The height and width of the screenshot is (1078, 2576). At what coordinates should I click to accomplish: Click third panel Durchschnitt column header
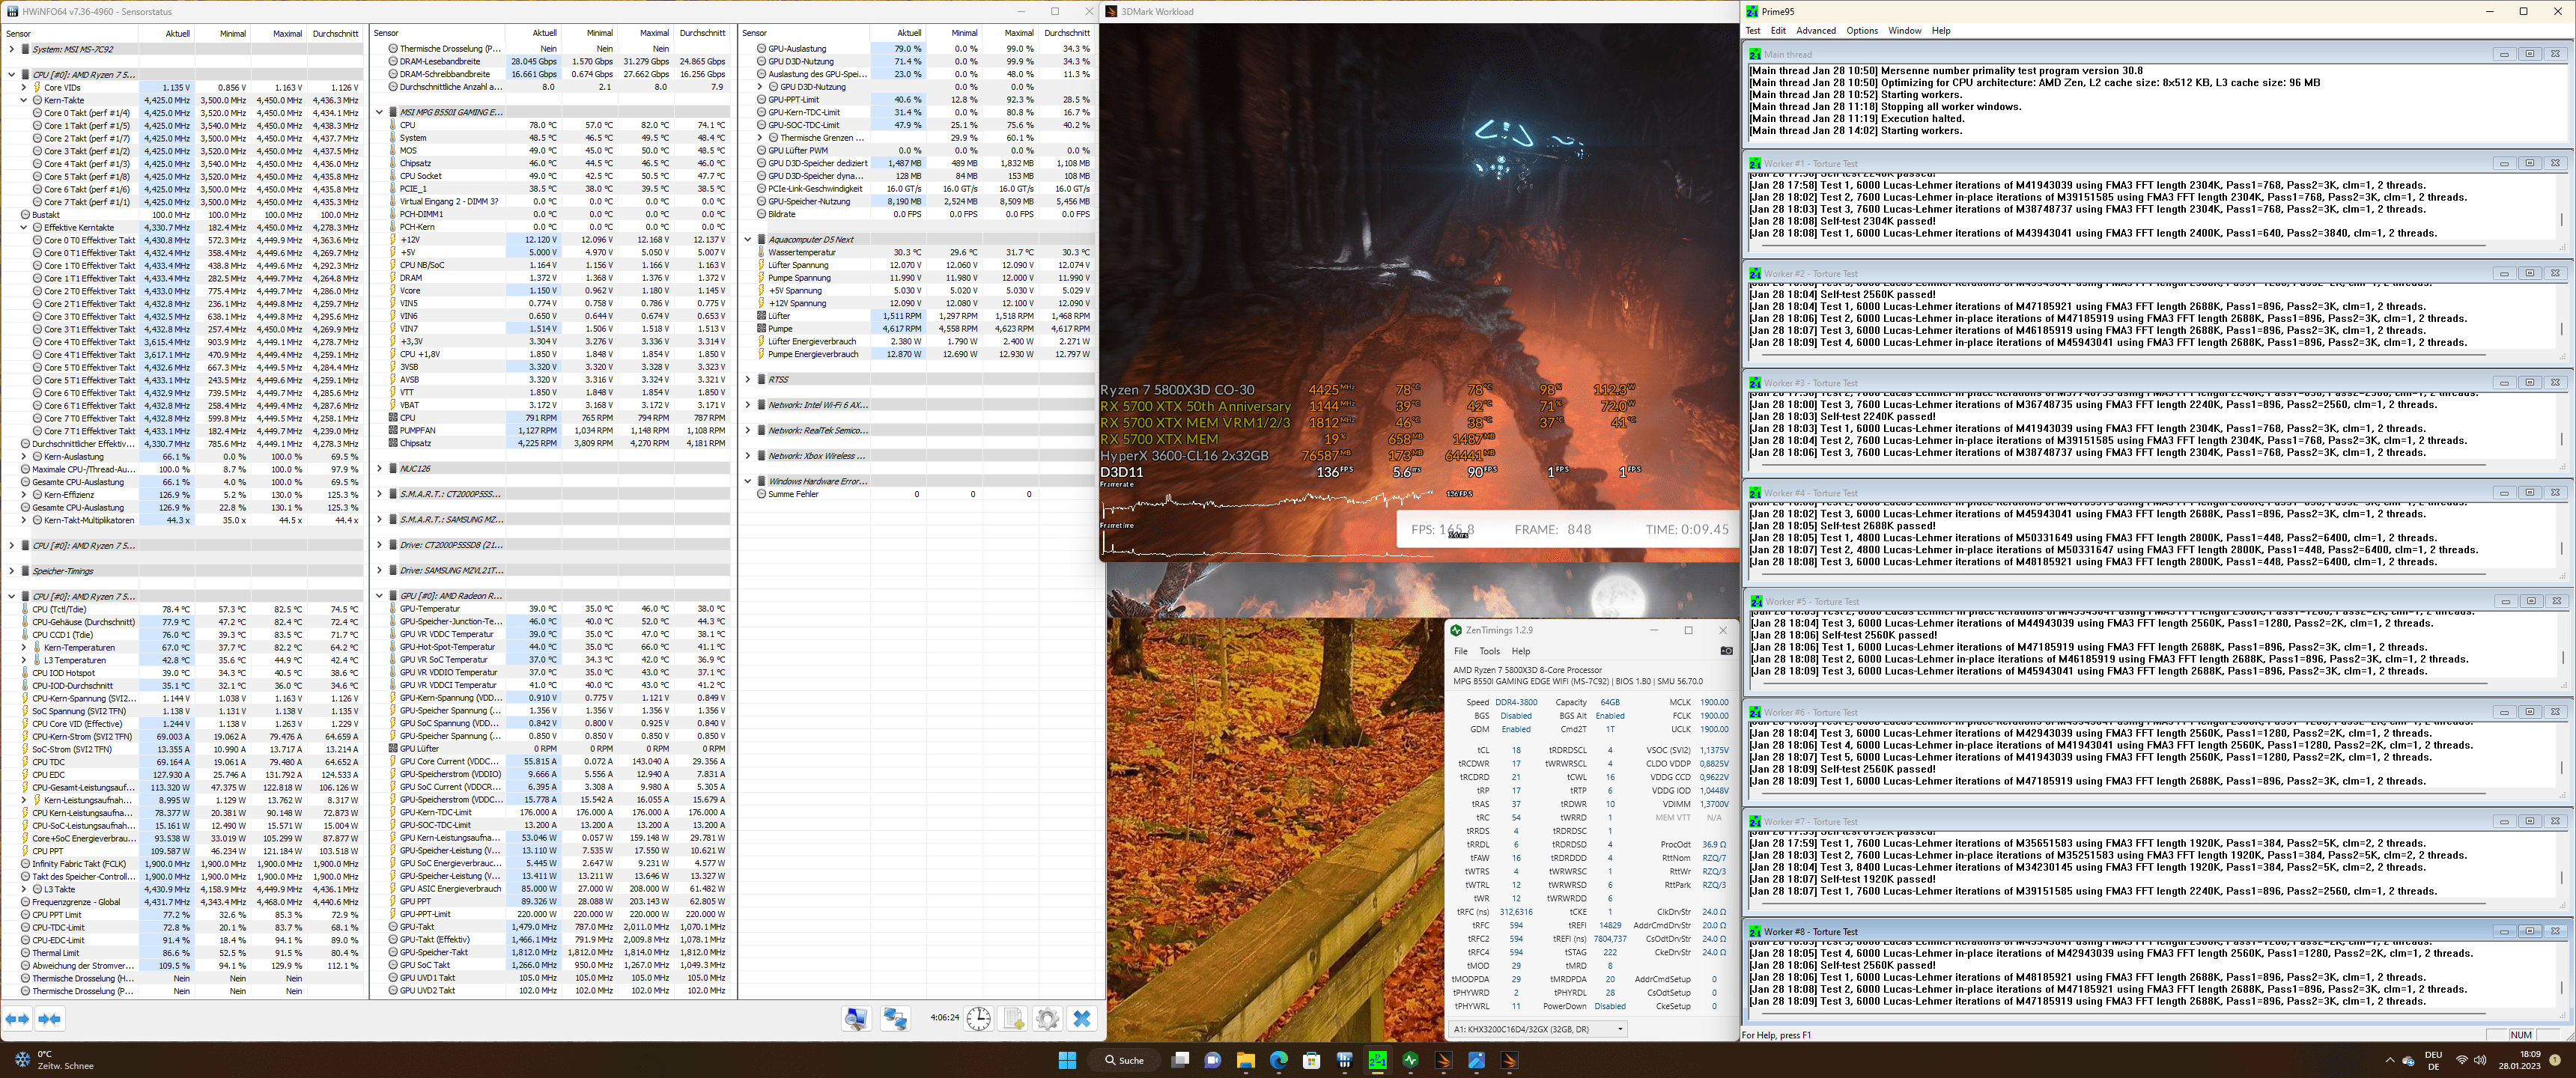click(x=1067, y=33)
